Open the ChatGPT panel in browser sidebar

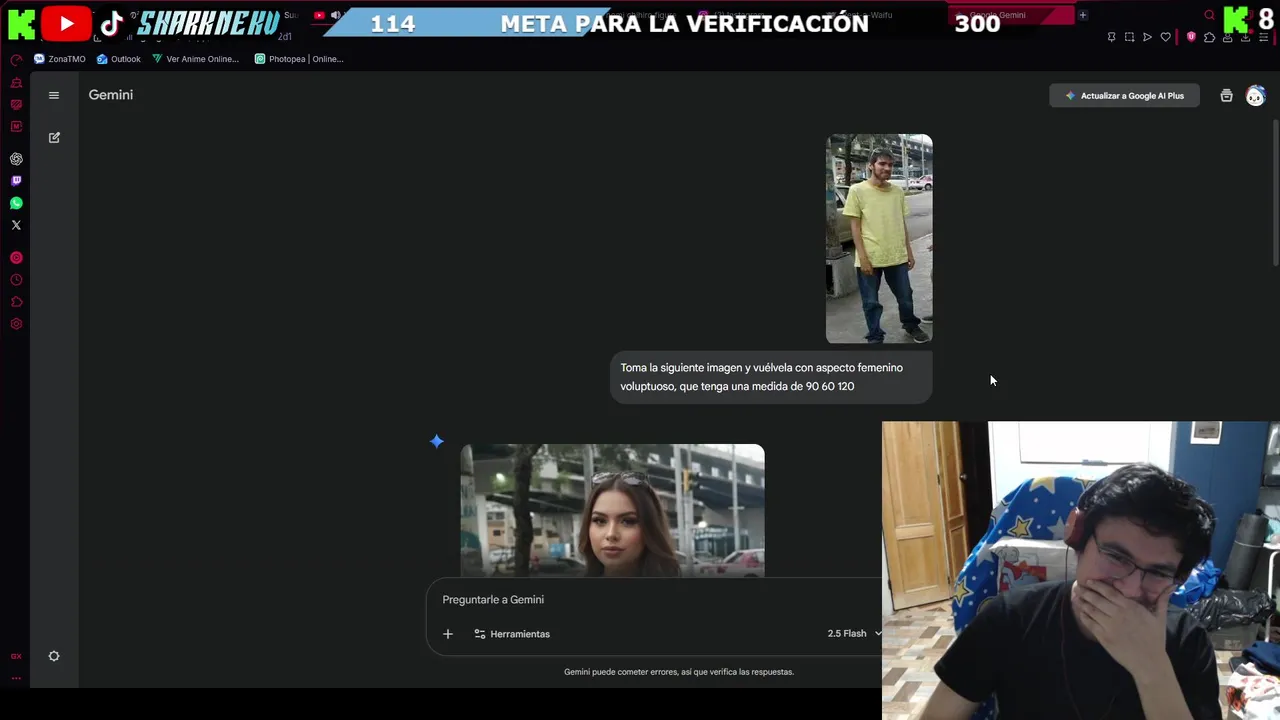[16, 159]
